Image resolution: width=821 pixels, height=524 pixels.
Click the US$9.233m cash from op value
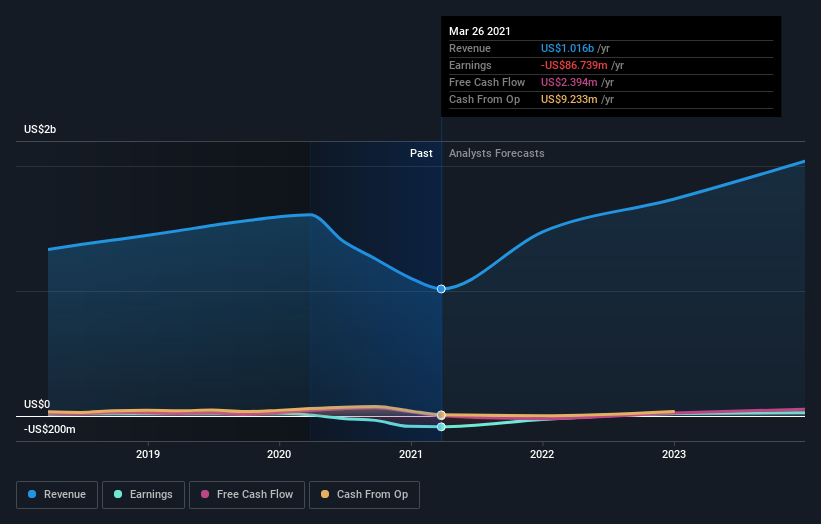[x=569, y=99]
